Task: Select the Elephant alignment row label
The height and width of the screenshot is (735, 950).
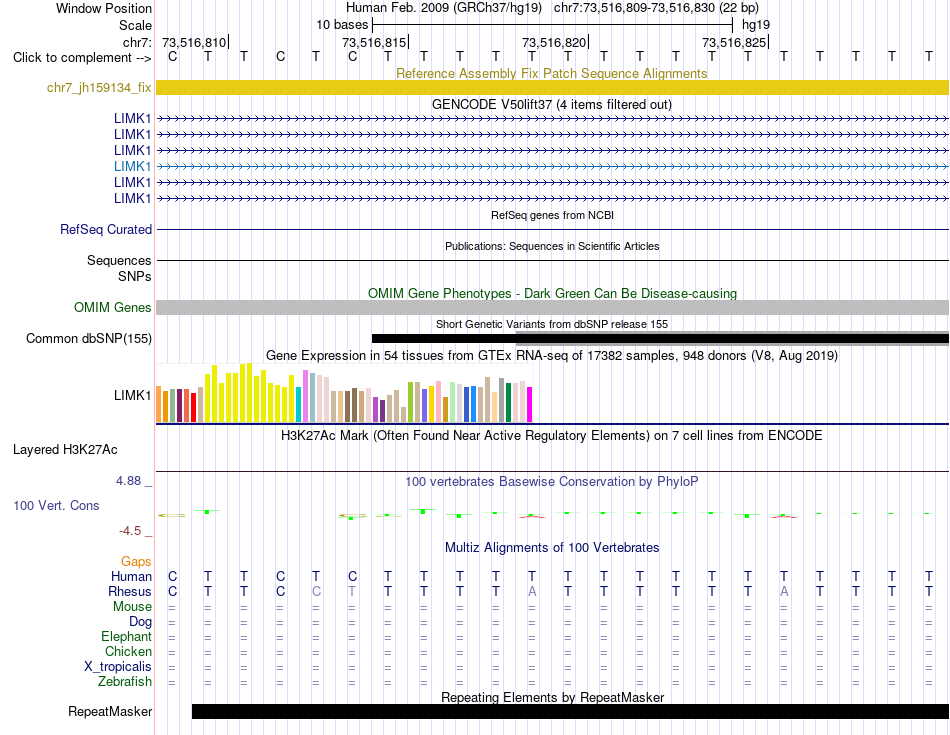Action: pos(126,636)
